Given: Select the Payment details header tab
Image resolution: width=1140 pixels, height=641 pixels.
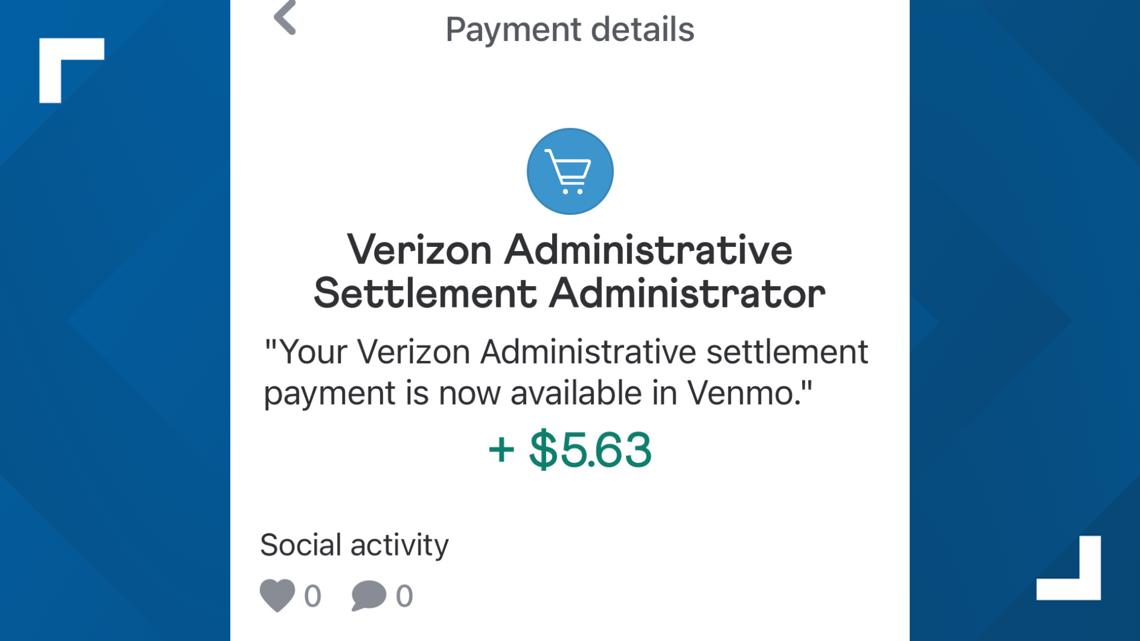Looking at the screenshot, I should pyautogui.click(x=570, y=29).
